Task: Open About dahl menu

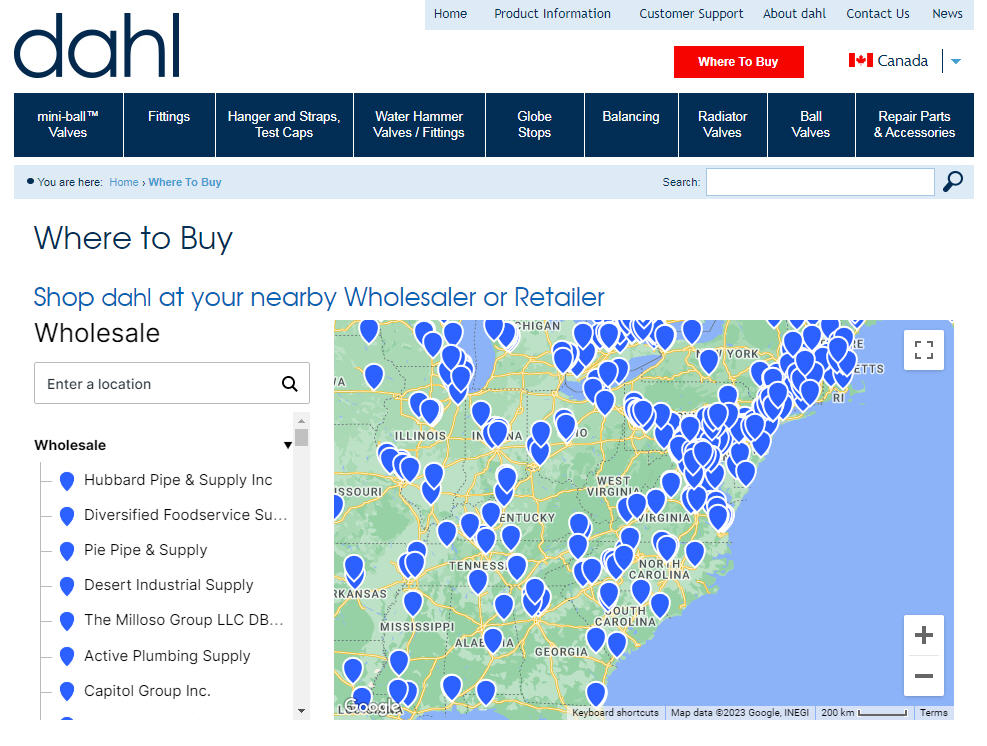Action: [794, 14]
